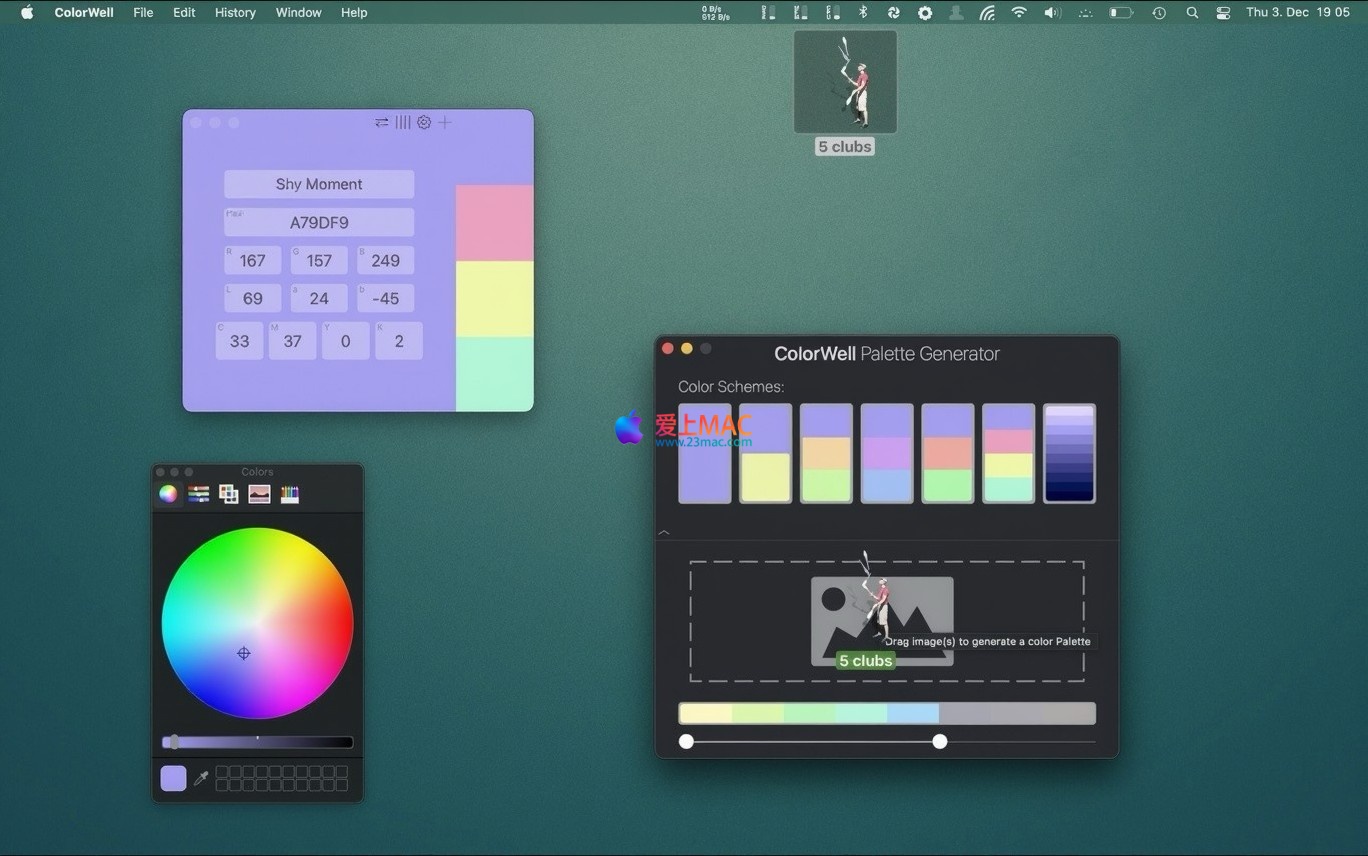Select the pencils color picker mode
1368x856 pixels.
[x=289, y=494]
